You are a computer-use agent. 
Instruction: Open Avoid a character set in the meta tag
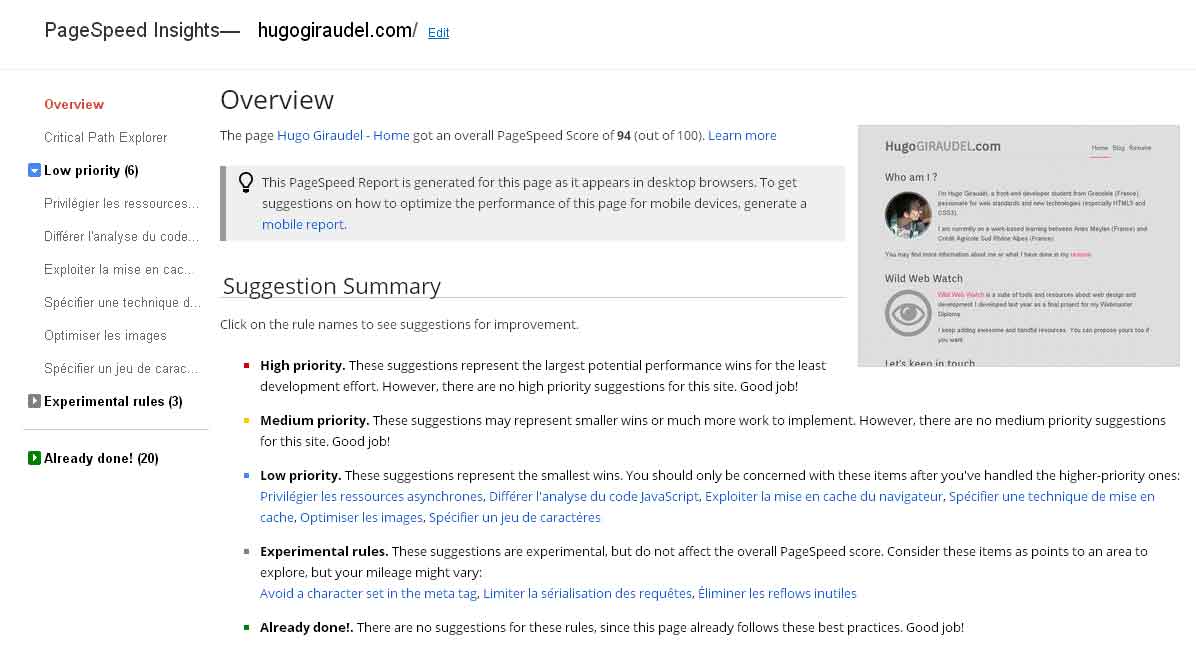pos(368,594)
